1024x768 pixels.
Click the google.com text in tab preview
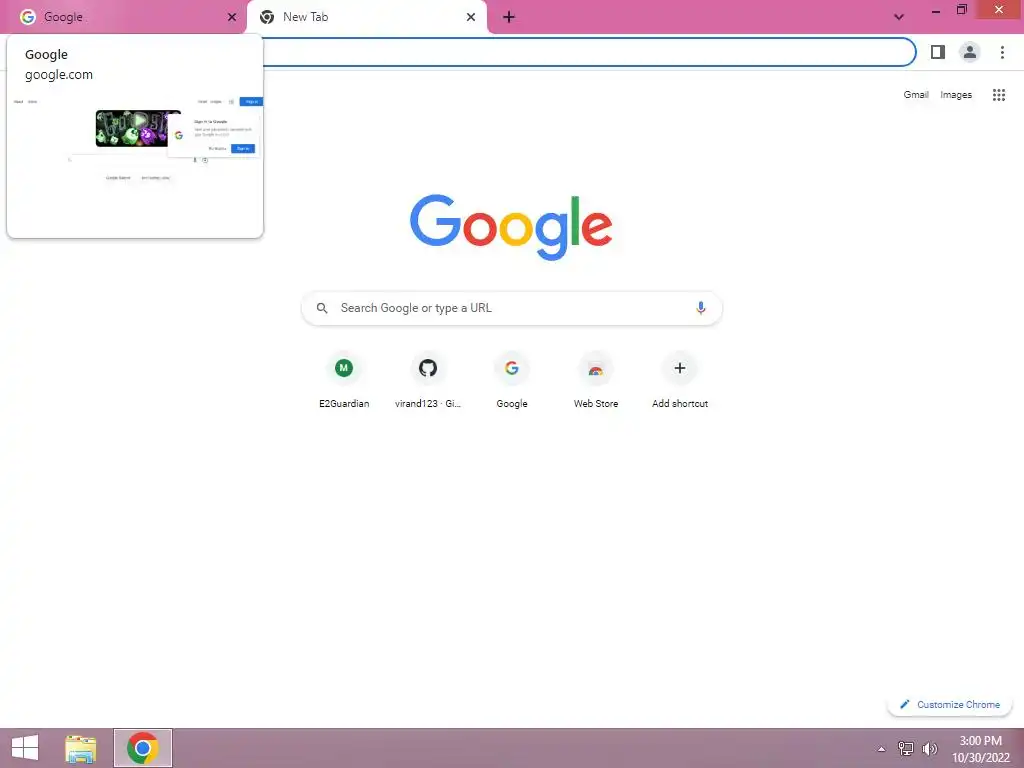click(x=59, y=74)
